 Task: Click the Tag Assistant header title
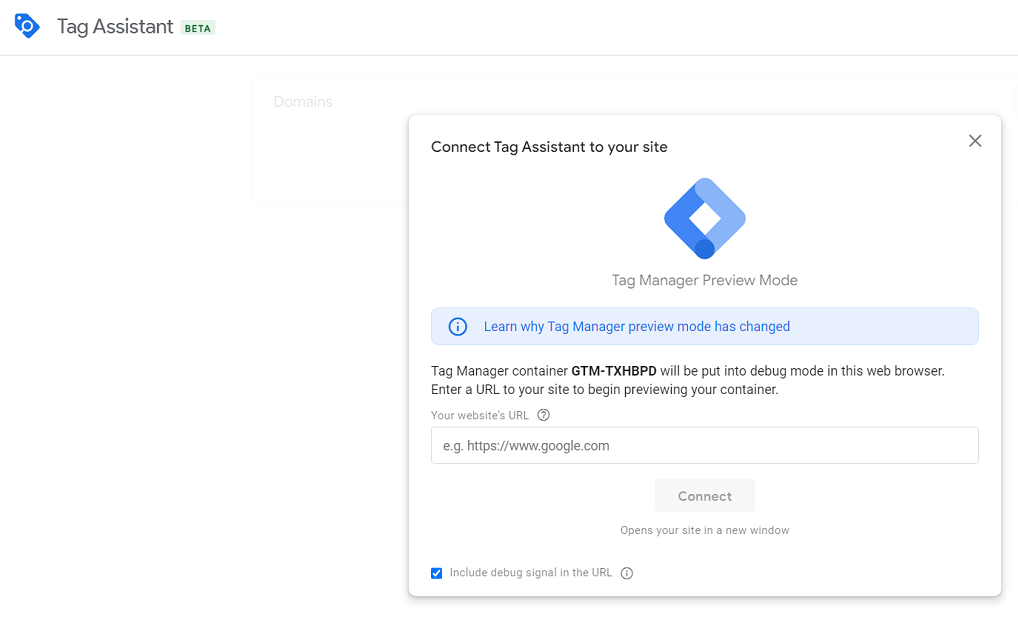click(x=115, y=27)
